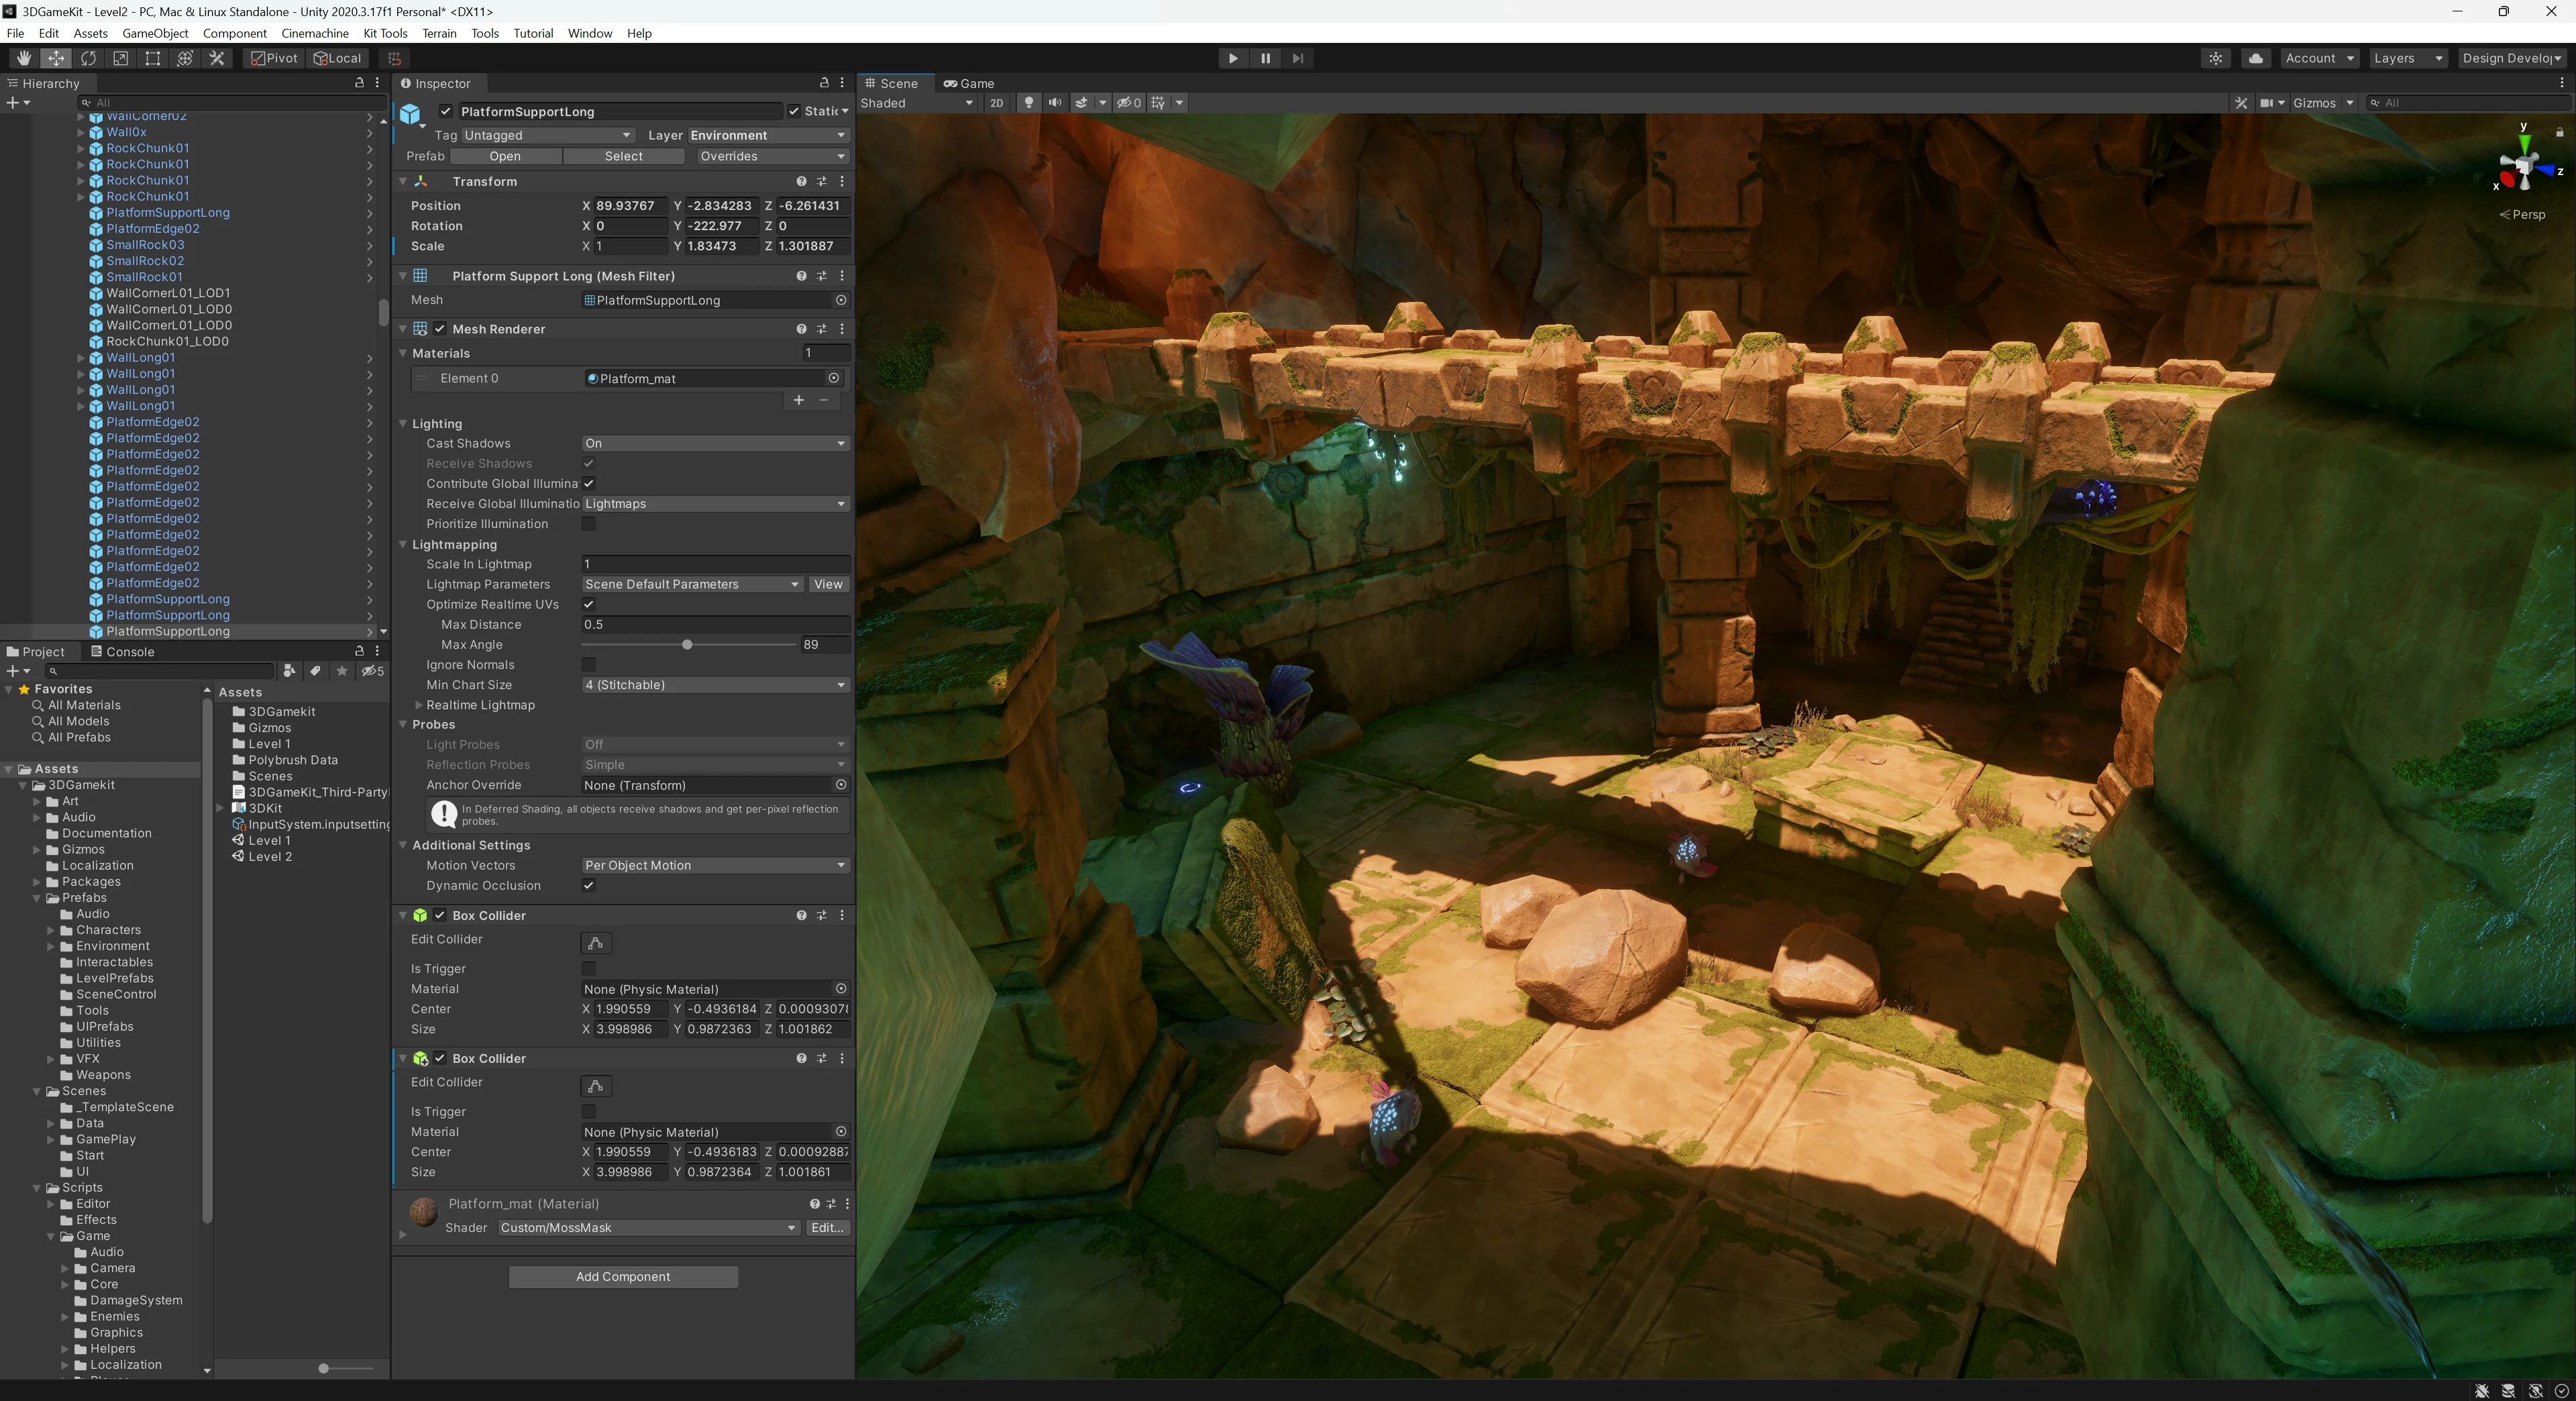Toggle scene lighting bulb icon
The height and width of the screenshot is (1401, 2576).
tap(1028, 103)
